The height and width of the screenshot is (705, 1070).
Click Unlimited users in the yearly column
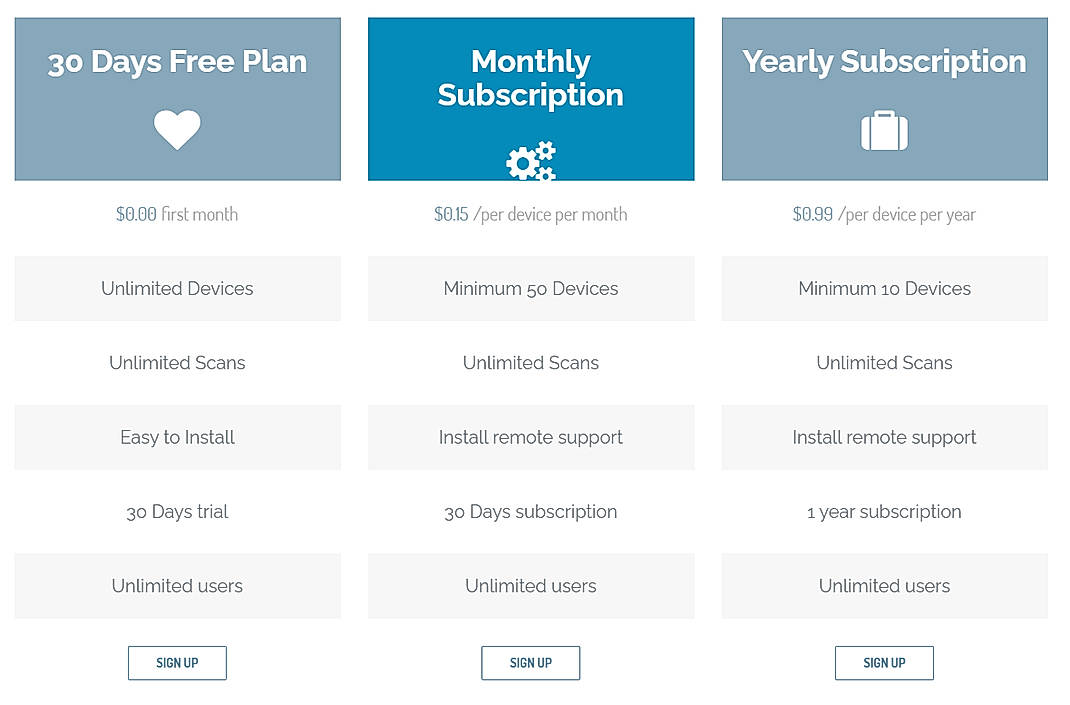[x=884, y=586]
